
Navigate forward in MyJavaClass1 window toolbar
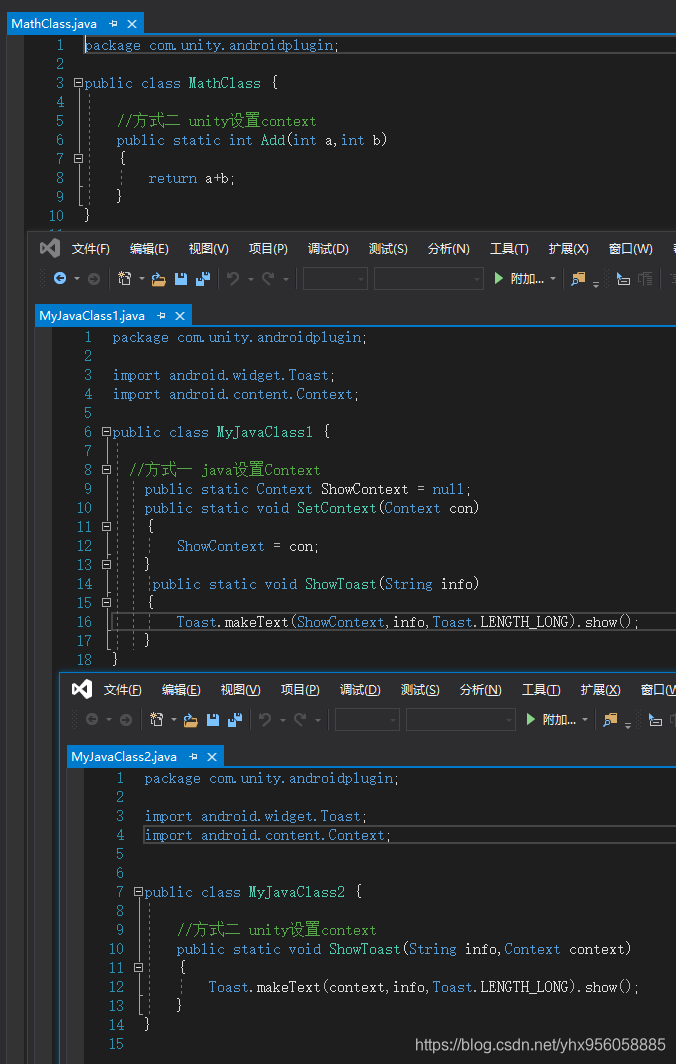pyautogui.click(x=94, y=278)
